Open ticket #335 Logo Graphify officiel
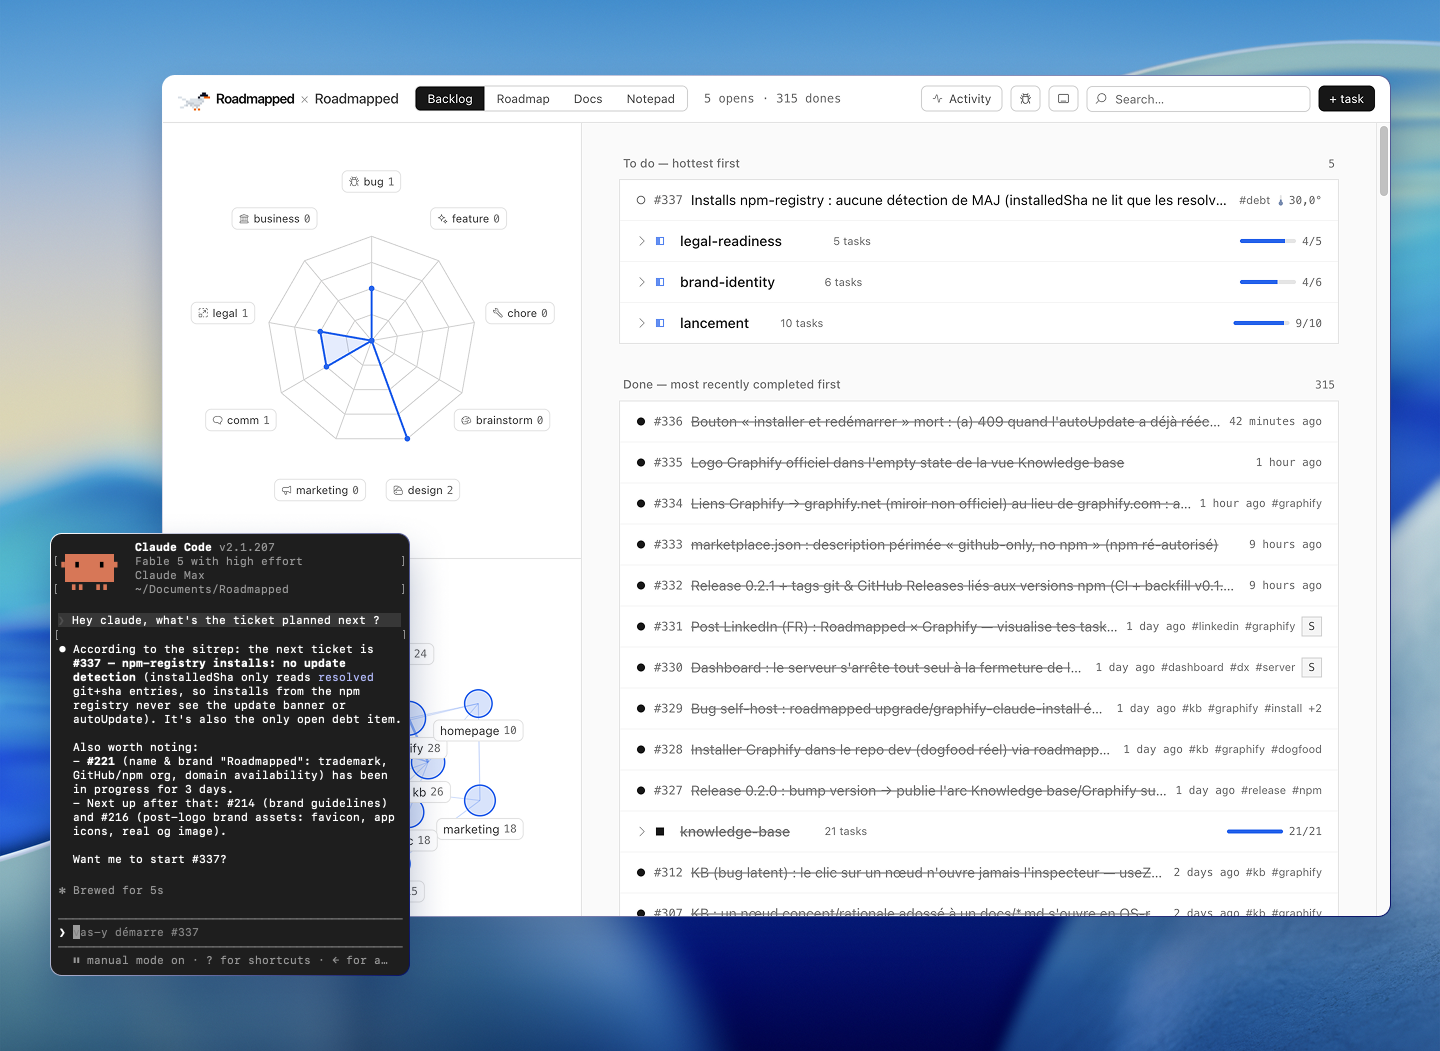The height and width of the screenshot is (1051, 1440). click(907, 463)
